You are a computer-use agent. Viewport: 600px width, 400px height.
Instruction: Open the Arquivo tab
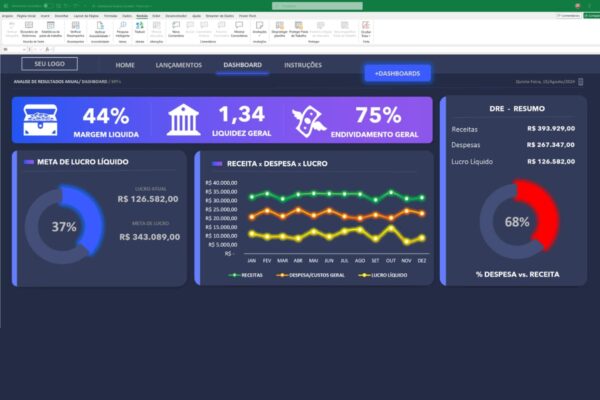(7, 16)
